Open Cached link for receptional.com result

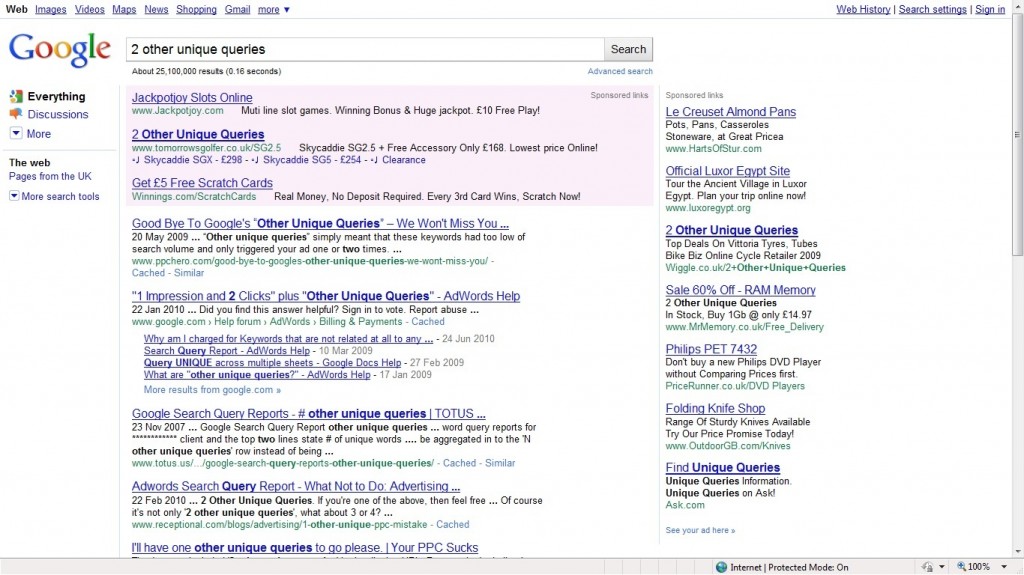coord(453,525)
